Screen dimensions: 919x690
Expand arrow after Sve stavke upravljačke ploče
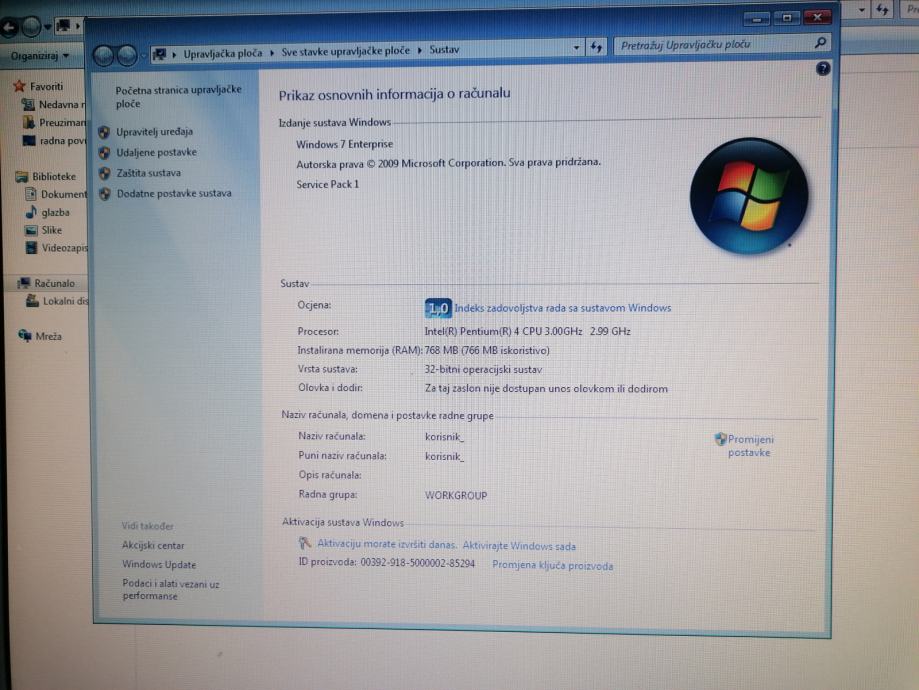(420, 50)
